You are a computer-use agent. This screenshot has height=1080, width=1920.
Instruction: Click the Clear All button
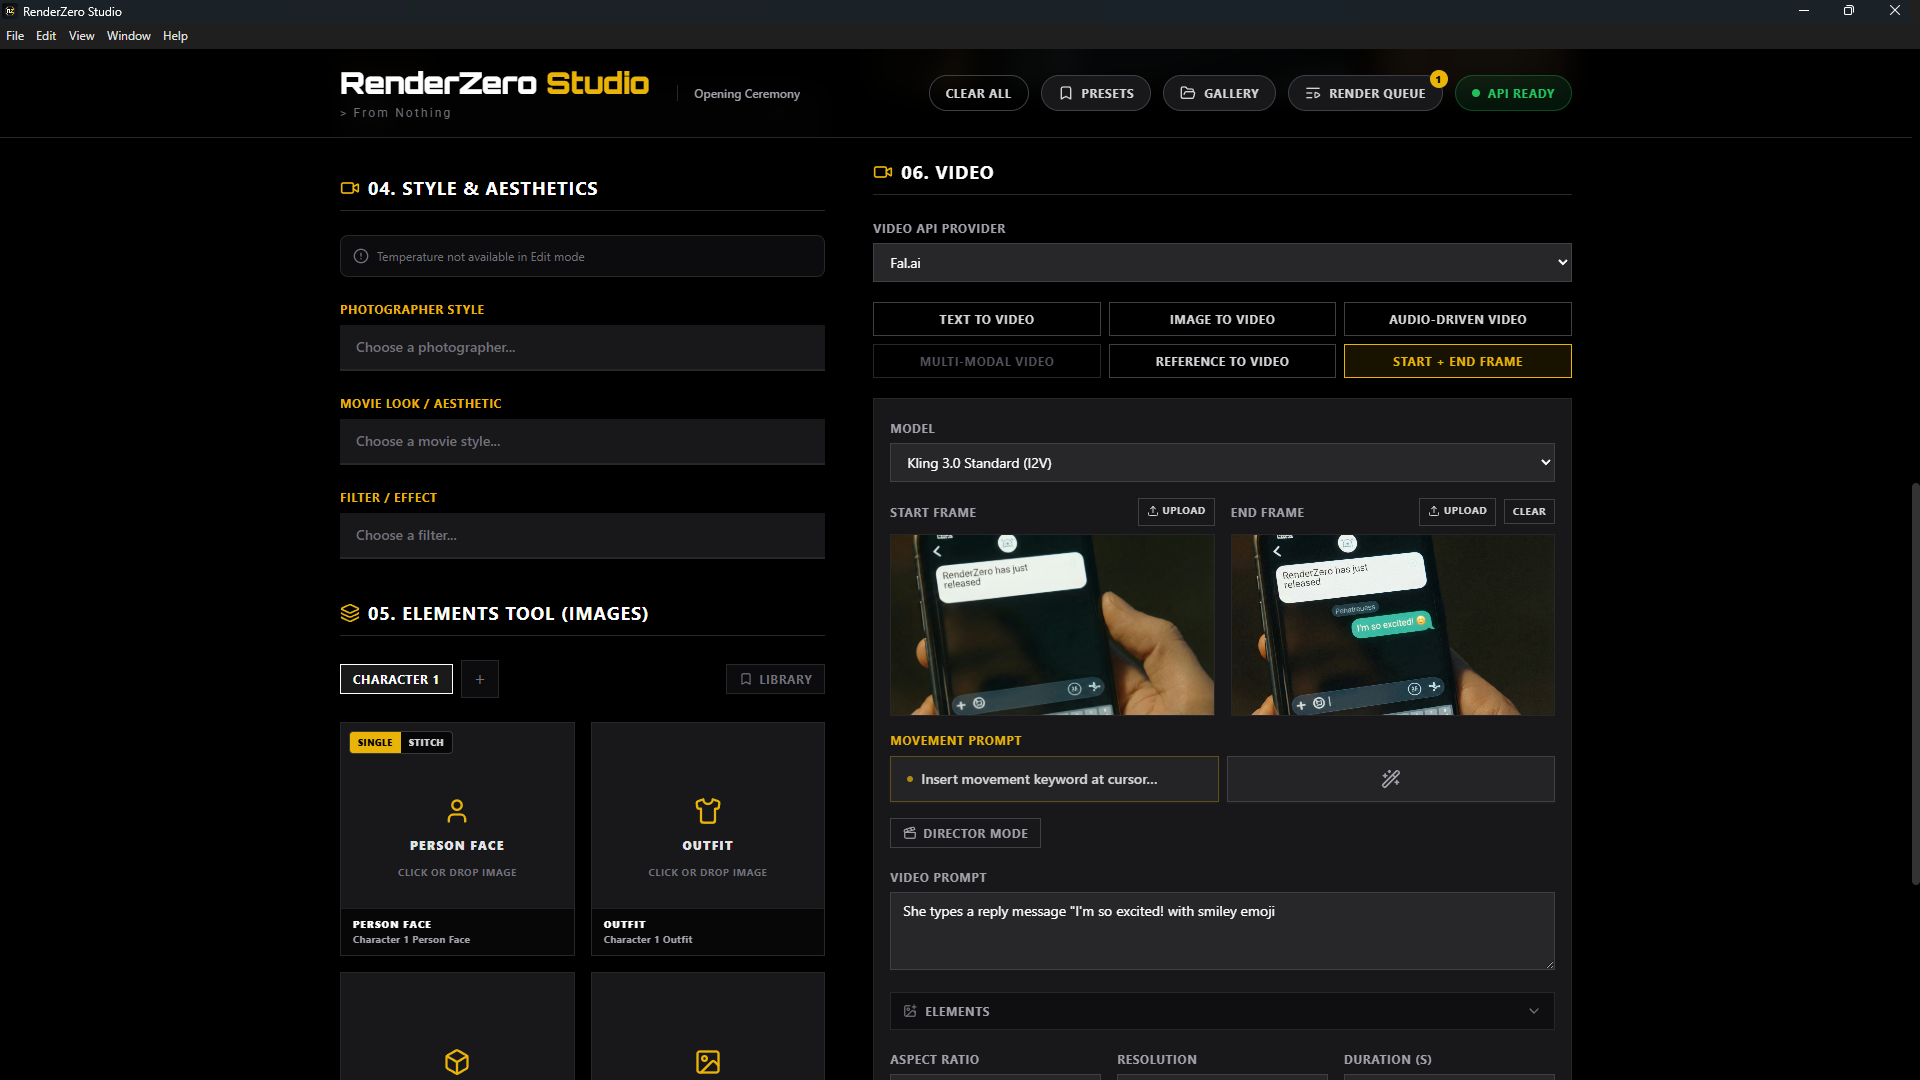(x=978, y=93)
